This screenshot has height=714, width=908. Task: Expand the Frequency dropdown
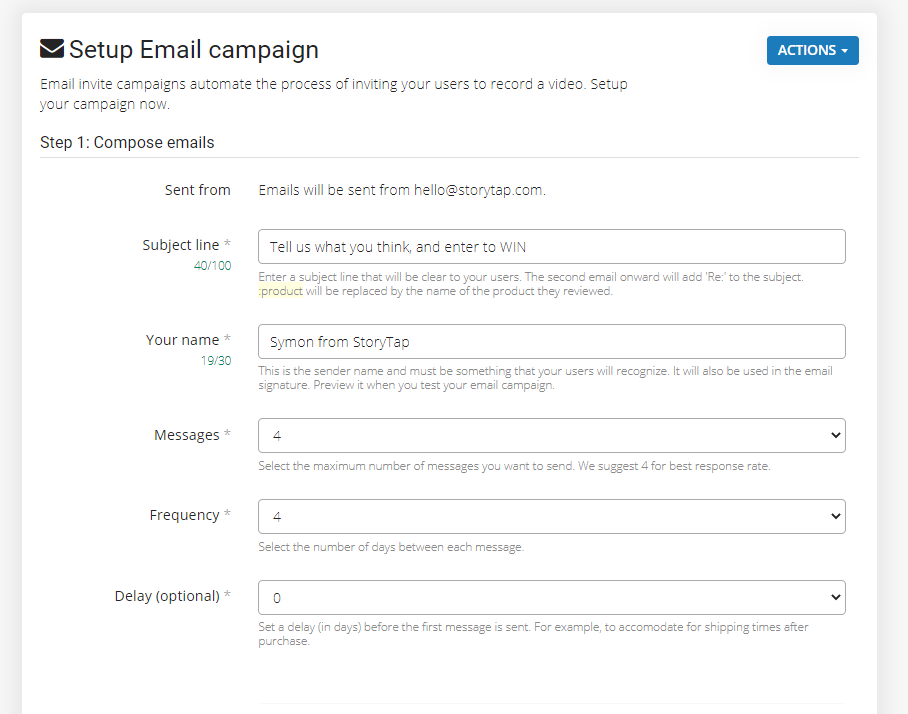click(x=551, y=517)
